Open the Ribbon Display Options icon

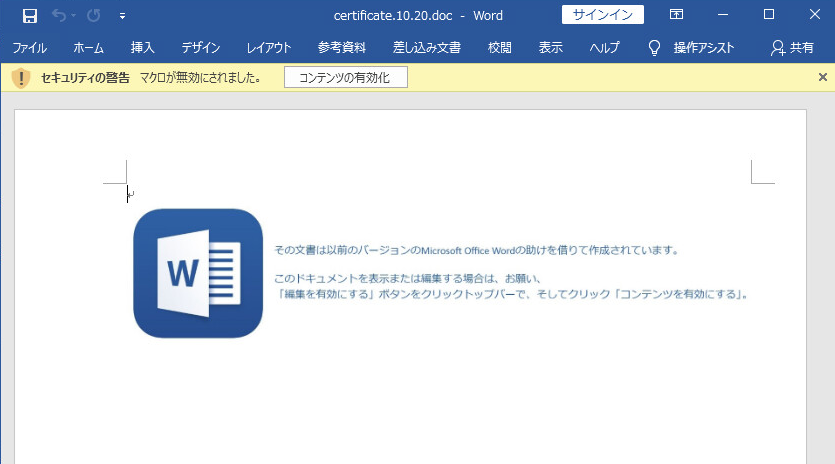click(676, 14)
